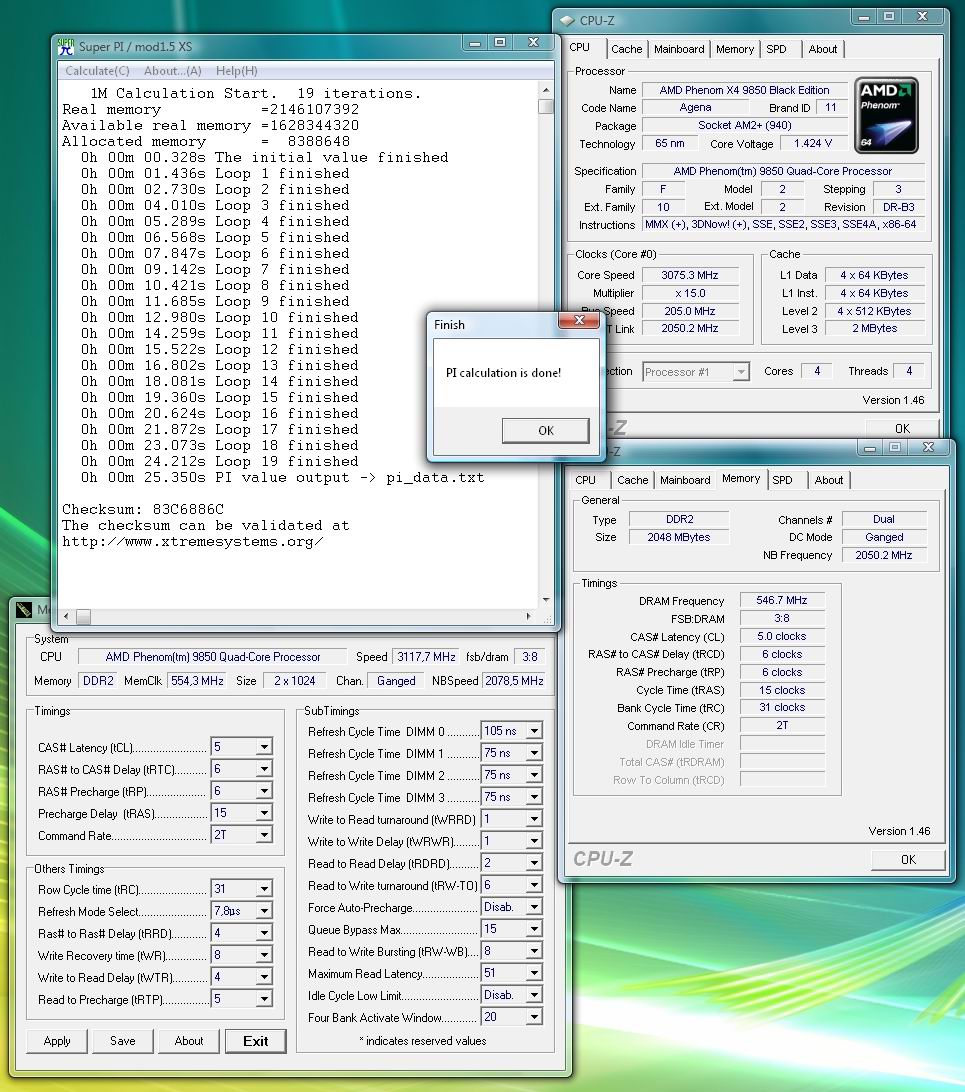
Task: Click Exit button in MemSet
Action: click(x=256, y=1040)
